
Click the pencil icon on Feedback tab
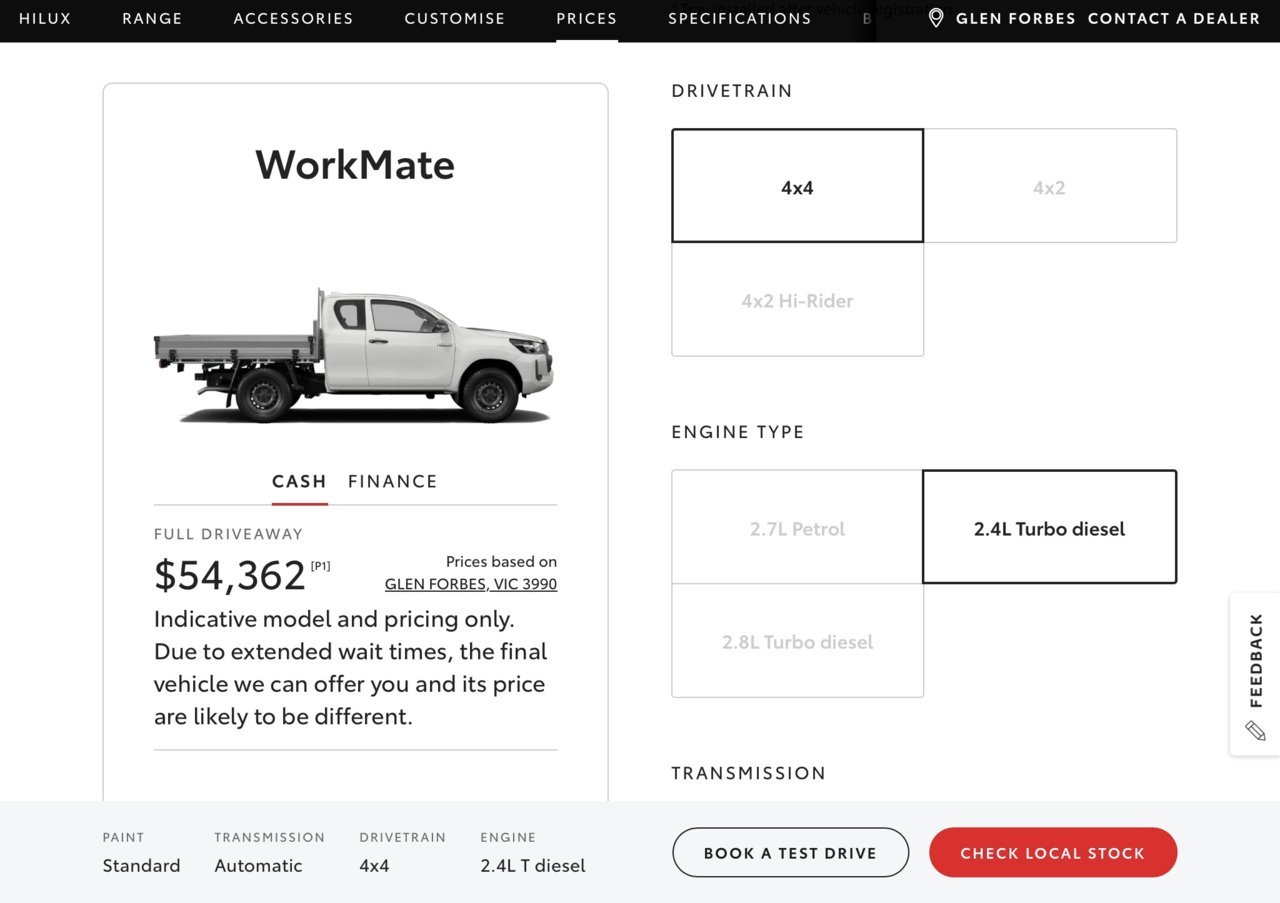point(1255,730)
